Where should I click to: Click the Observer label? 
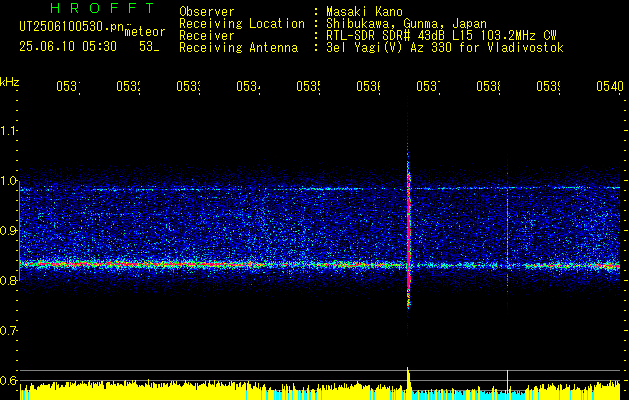[207, 12]
